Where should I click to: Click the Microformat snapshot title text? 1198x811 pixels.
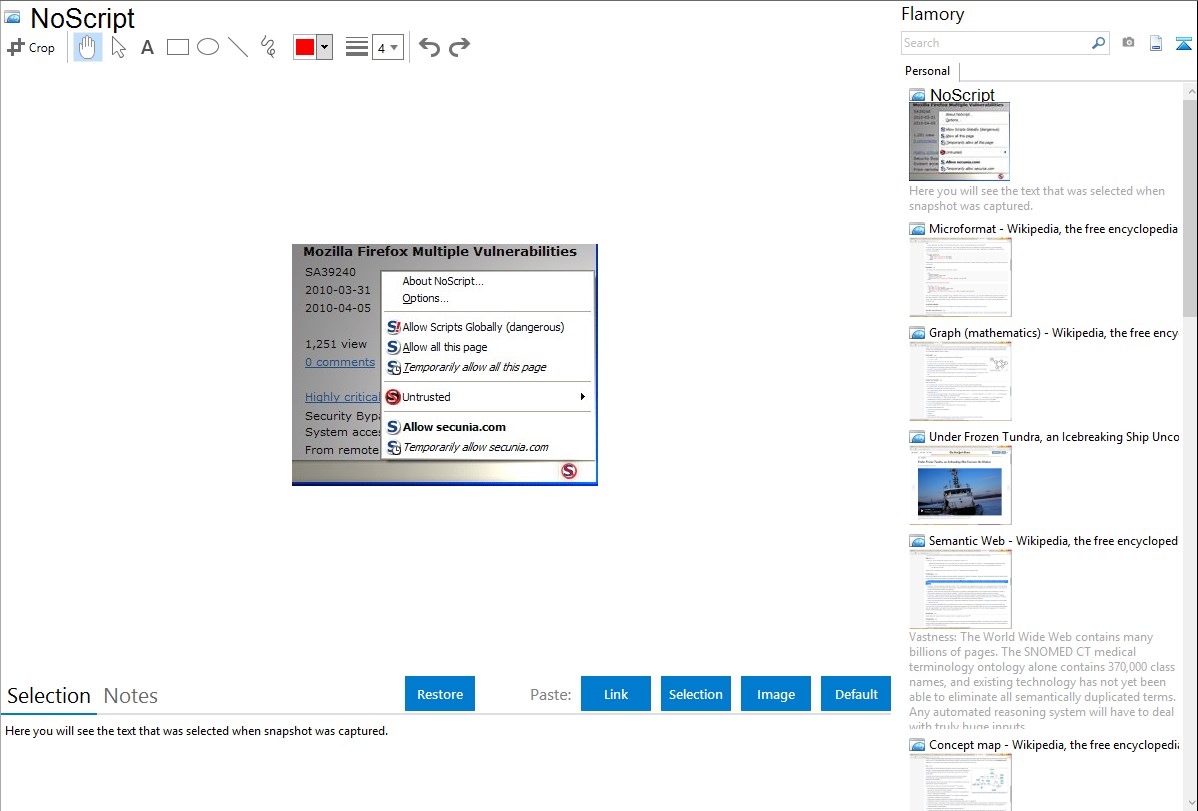pyautogui.click(x=1053, y=229)
